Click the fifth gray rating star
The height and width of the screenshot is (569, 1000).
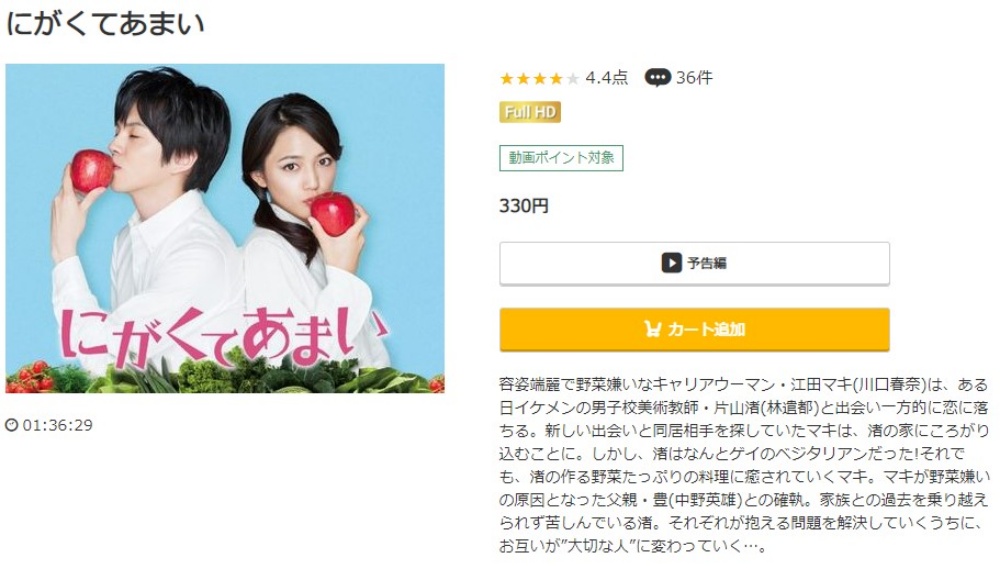[573, 78]
